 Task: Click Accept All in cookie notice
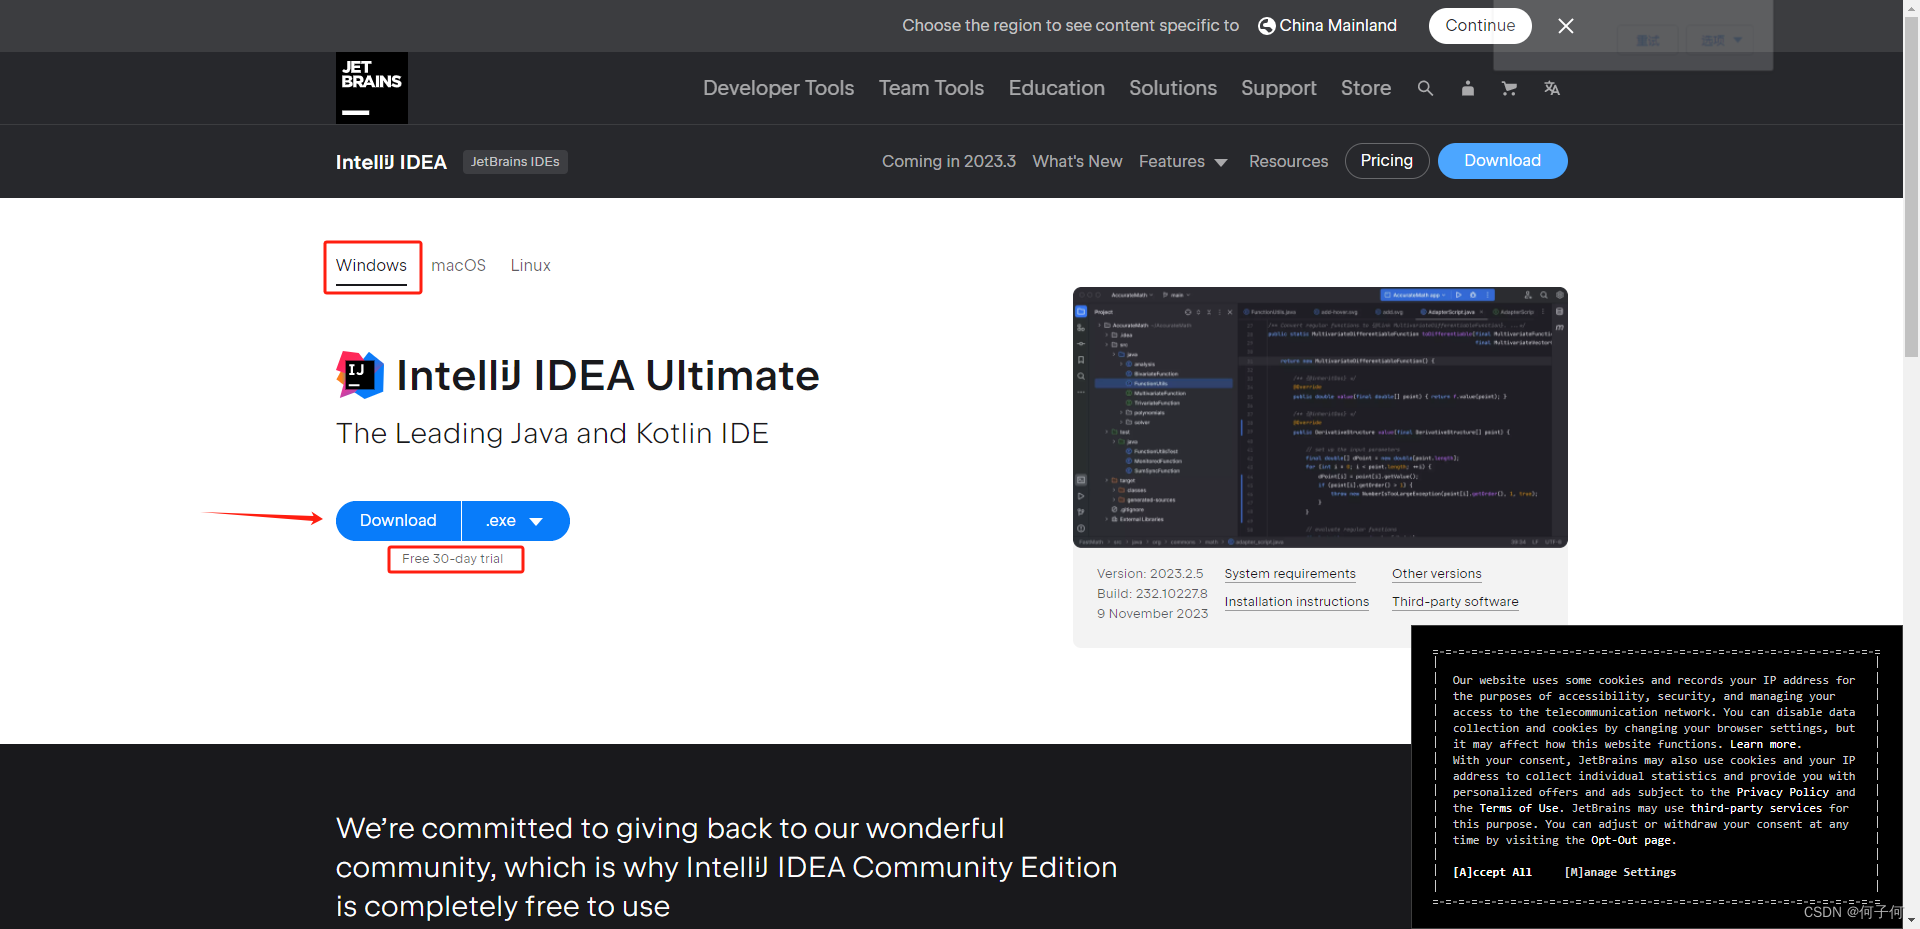coord(1492,872)
